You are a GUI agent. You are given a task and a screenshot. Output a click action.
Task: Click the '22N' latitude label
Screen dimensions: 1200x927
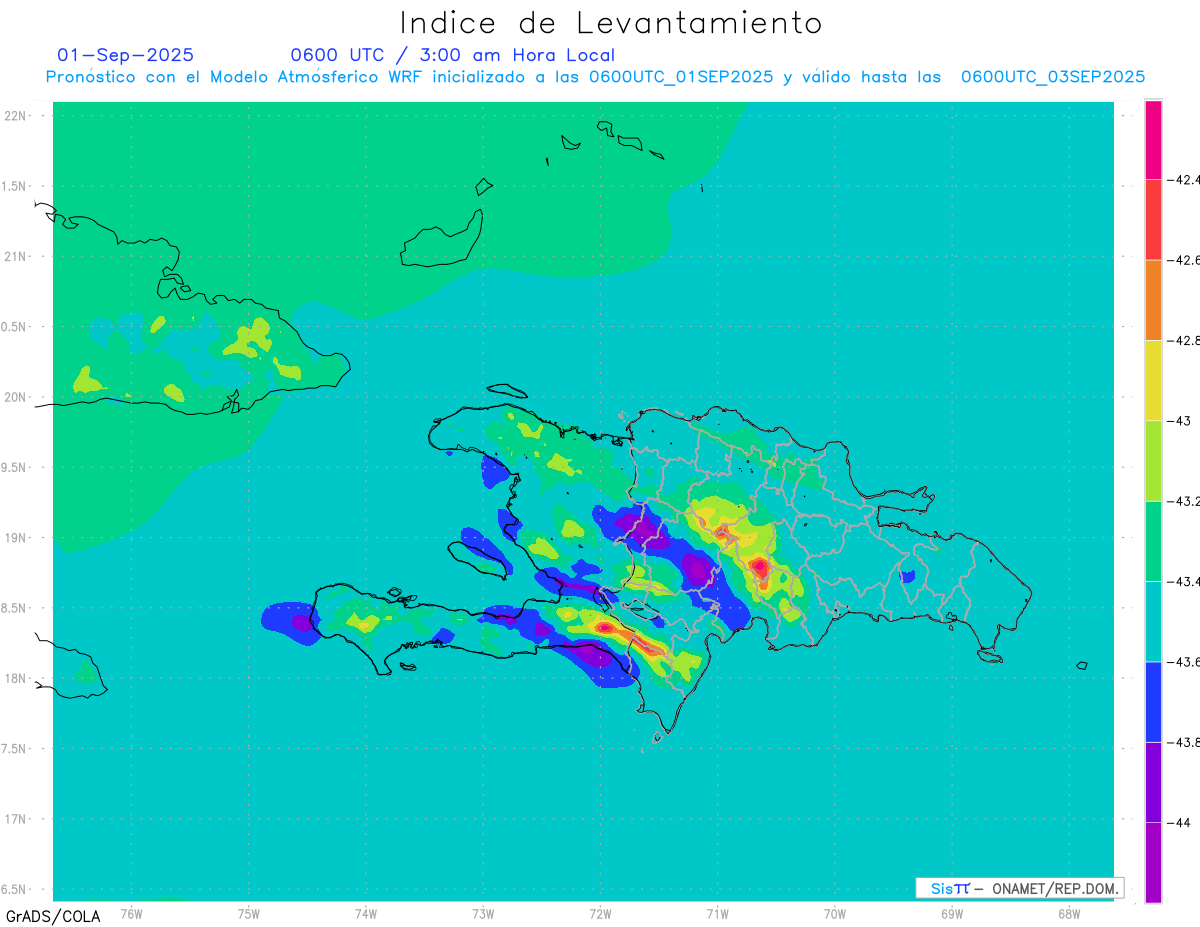(x=16, y=116)
